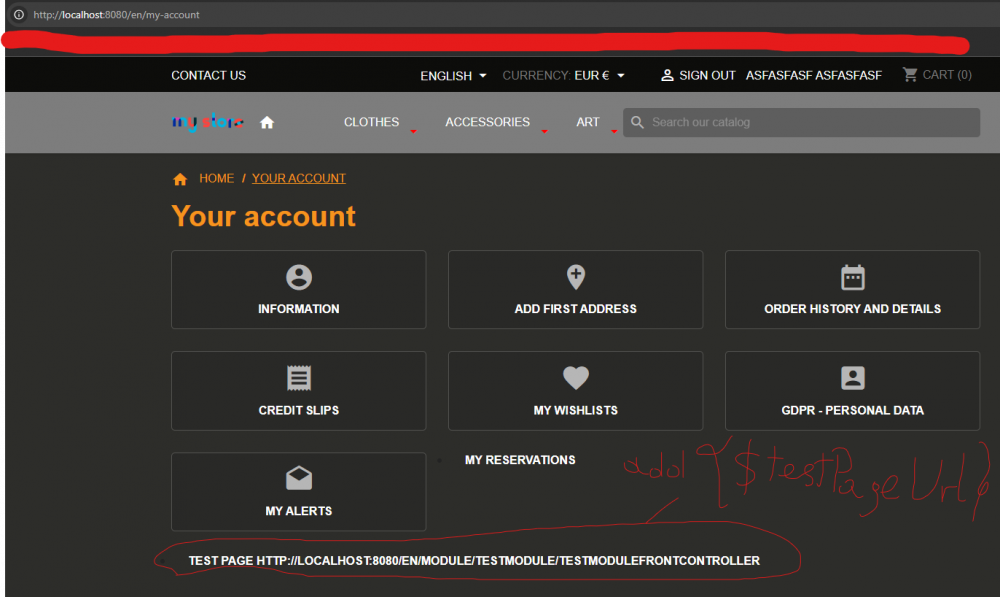The width and height of the screenshot is (1000, 597).
Task: Click the map pin icon to add first address
Action: [x=575, y=277]
